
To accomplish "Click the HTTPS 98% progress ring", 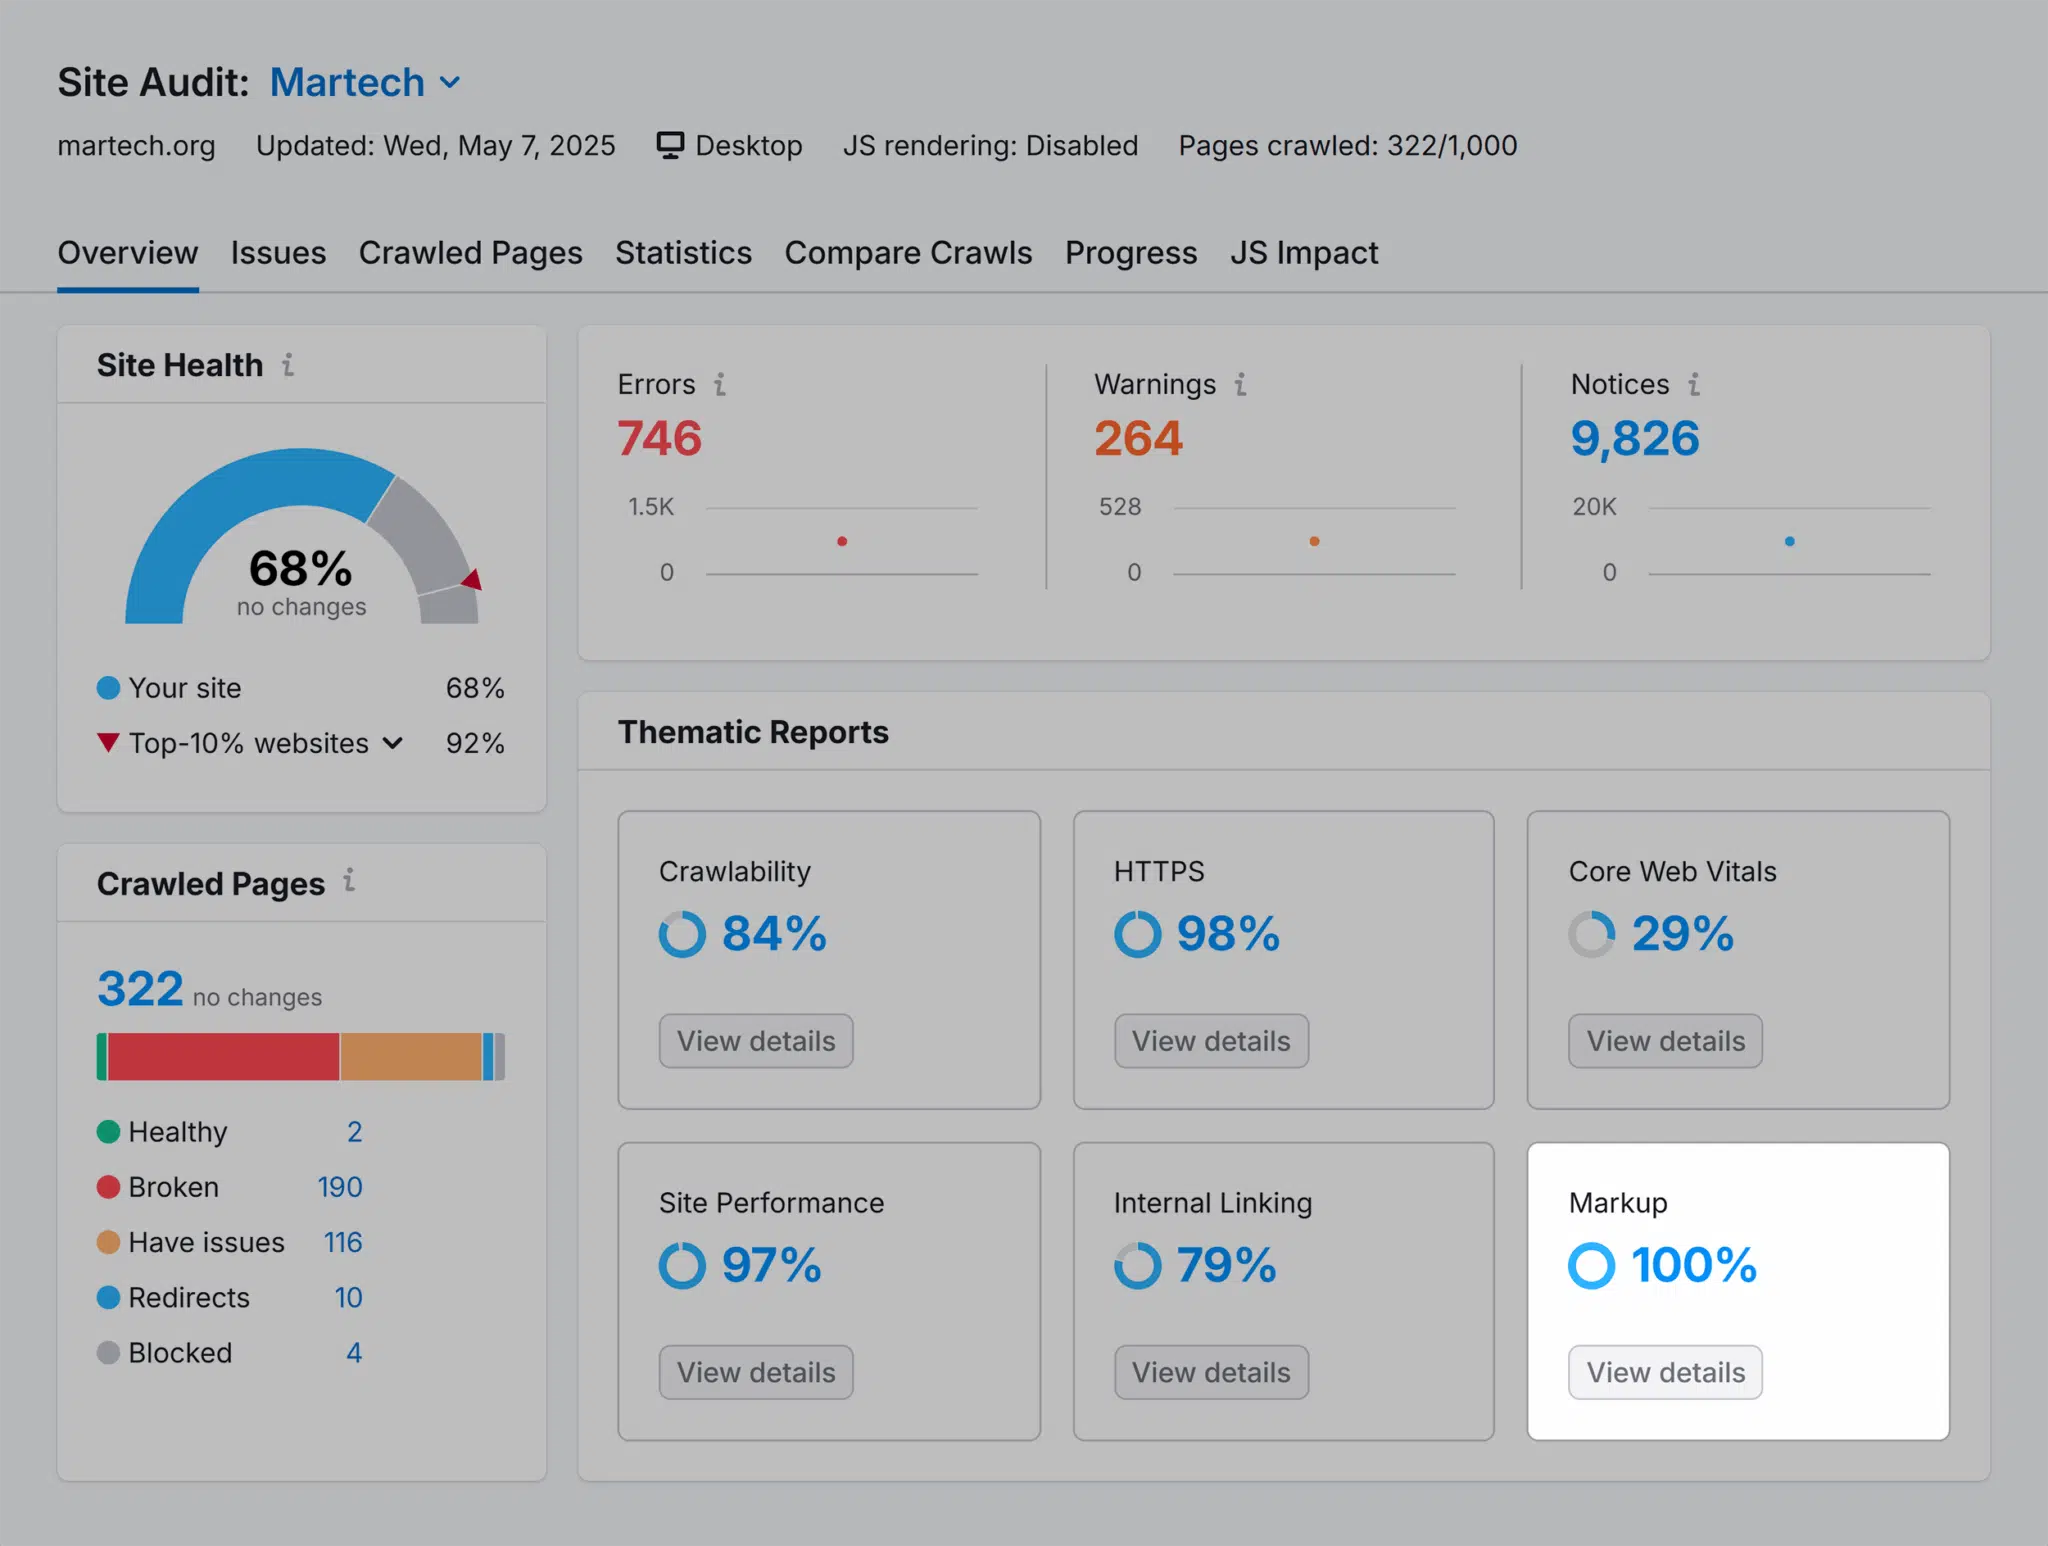I will (x=1138, y=934).
